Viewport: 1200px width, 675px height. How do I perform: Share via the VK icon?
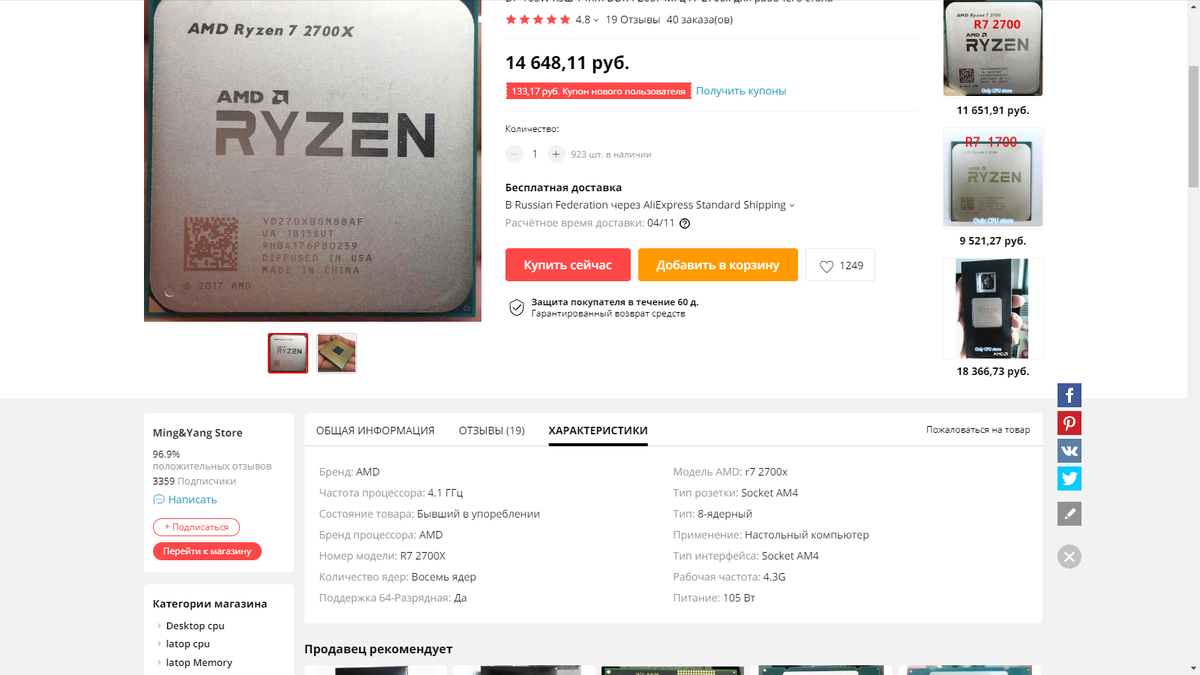coord(1069,450)
